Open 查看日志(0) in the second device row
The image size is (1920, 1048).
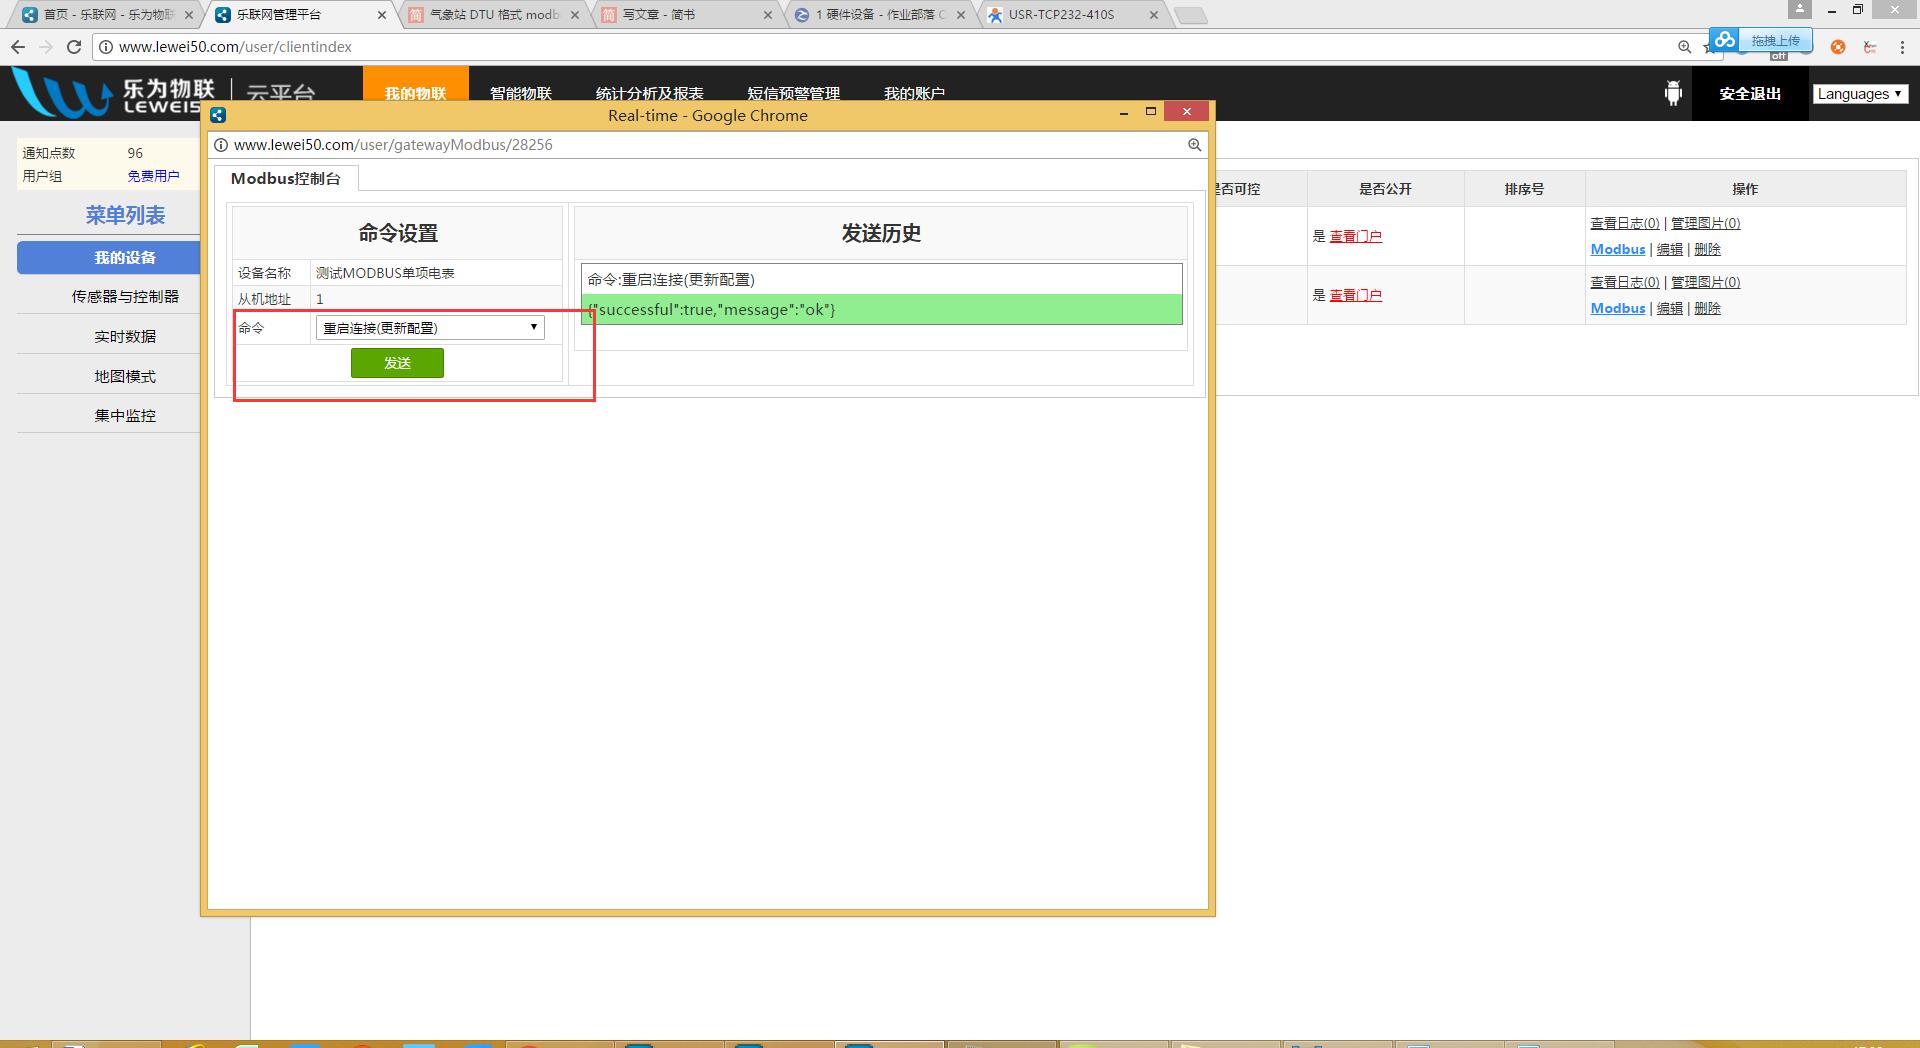pos(1625,282)
